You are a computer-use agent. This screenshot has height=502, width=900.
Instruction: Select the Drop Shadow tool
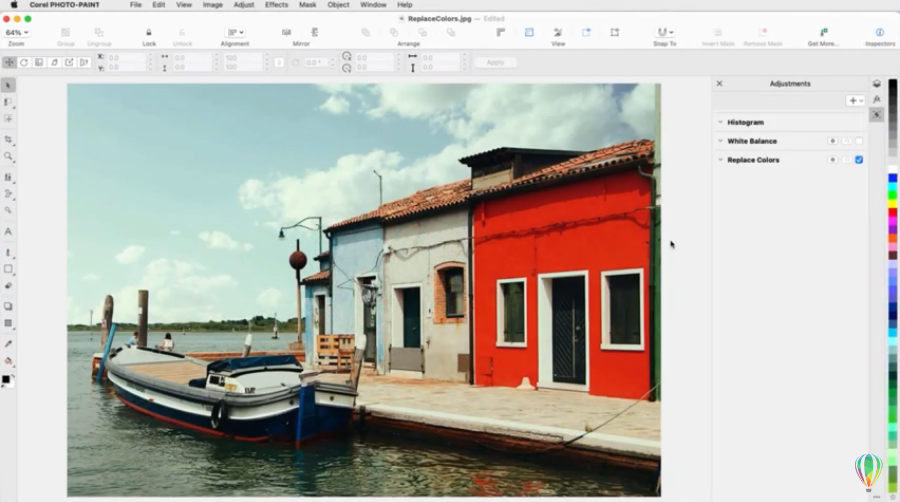point(8,306)
